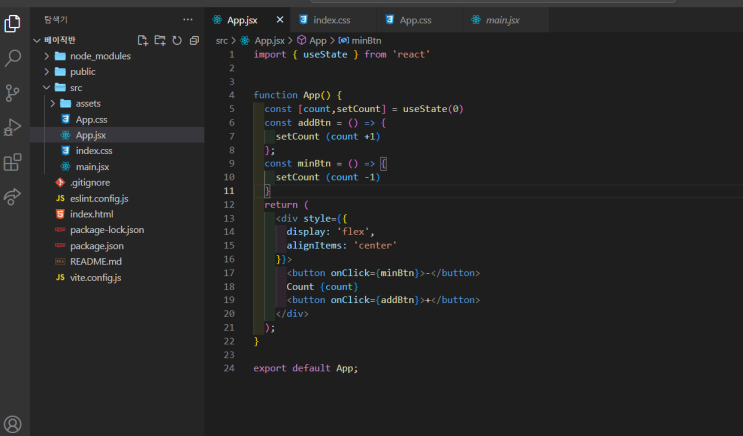Click the New File icon in explorer
743x436 pixels.
tap(143, 40)
